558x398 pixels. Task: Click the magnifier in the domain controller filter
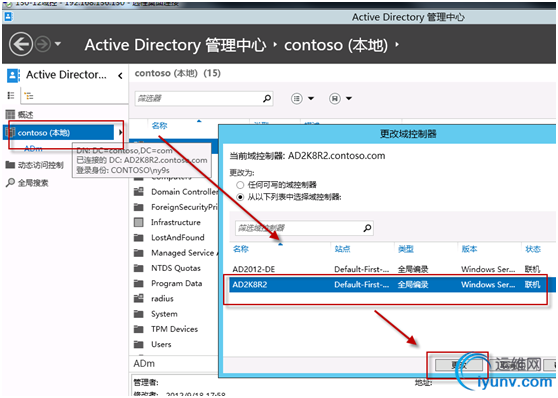[x=367, y=228]
